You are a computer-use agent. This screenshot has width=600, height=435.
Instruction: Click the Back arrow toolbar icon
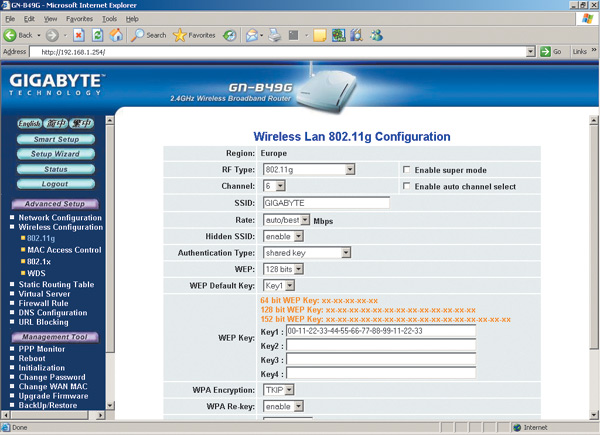(10, 35)
